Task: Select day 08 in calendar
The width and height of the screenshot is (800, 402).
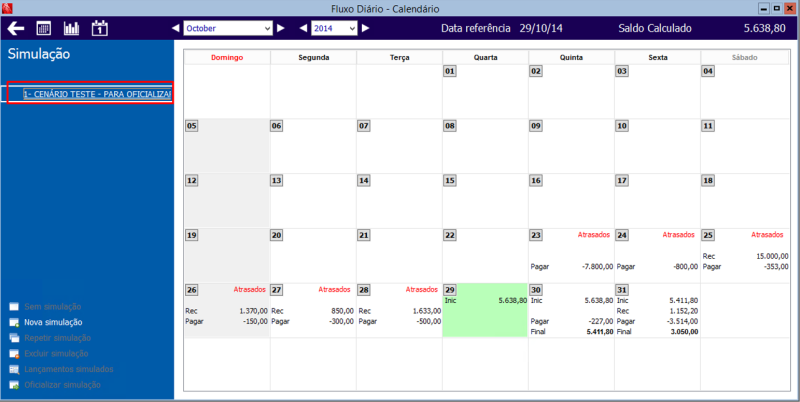Action: click(x=449, y=126)
